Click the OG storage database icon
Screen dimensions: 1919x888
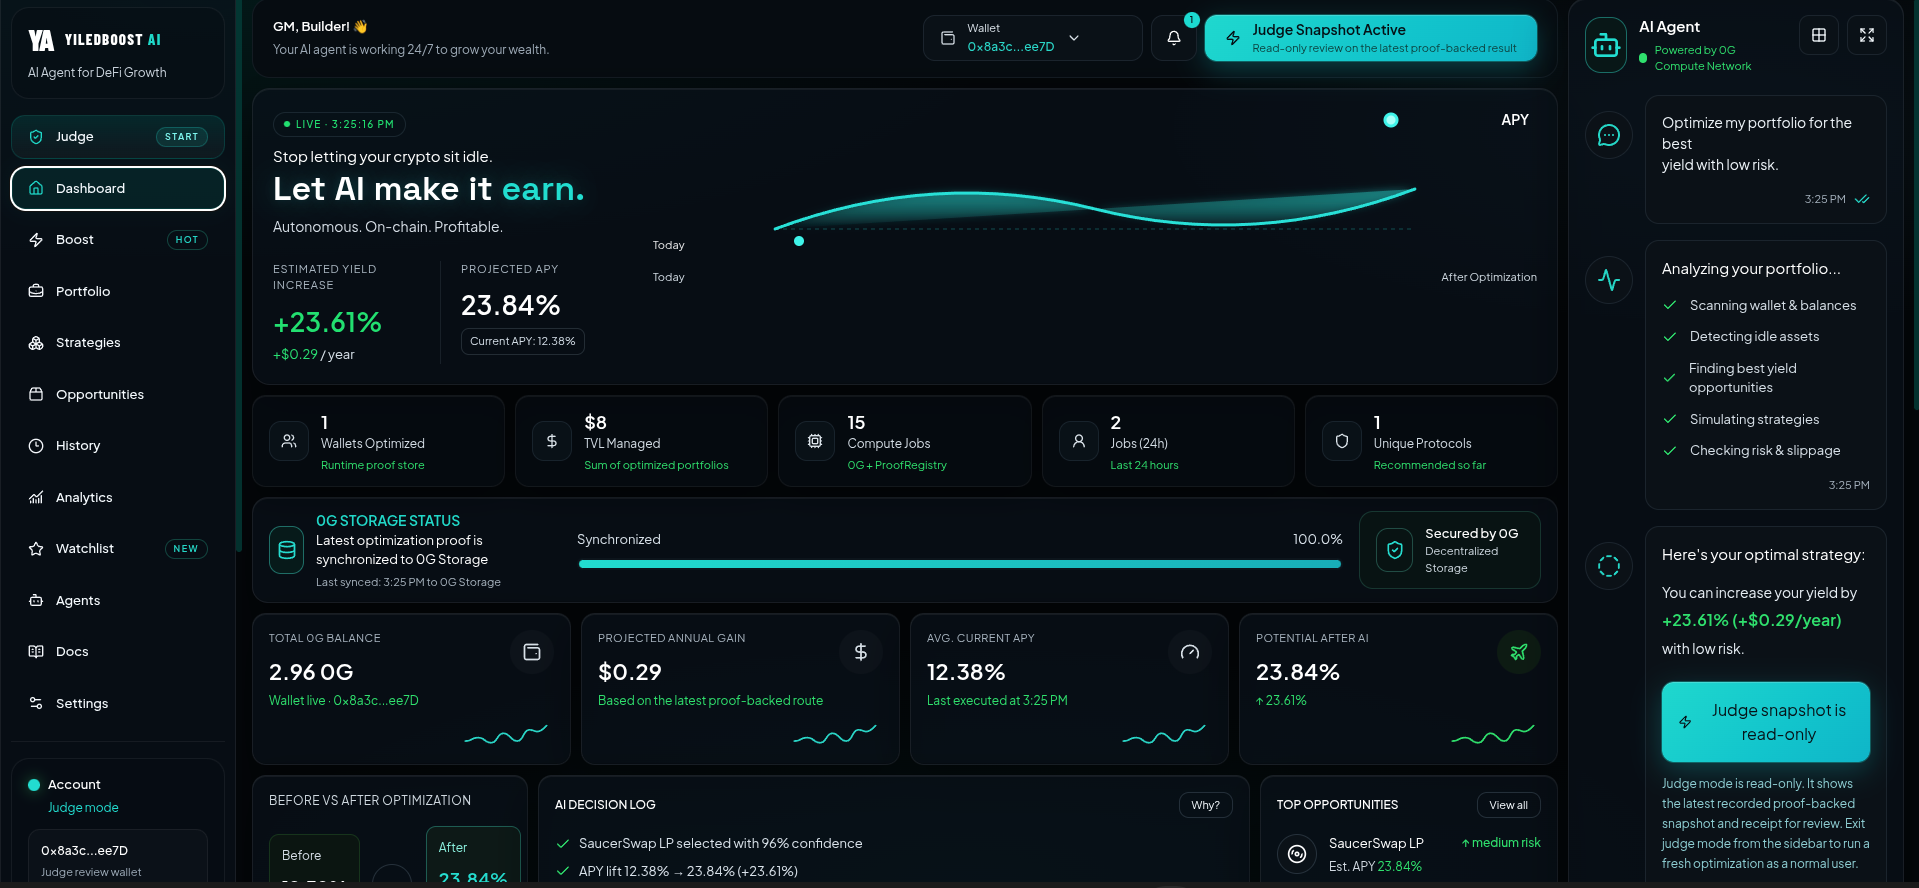tap(287, 550)
